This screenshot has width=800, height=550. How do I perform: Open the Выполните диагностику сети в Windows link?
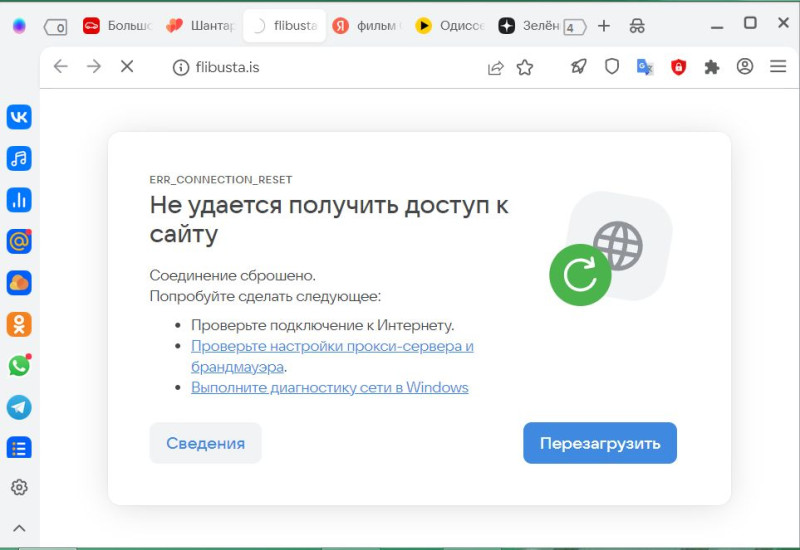(x=330, y=387)
